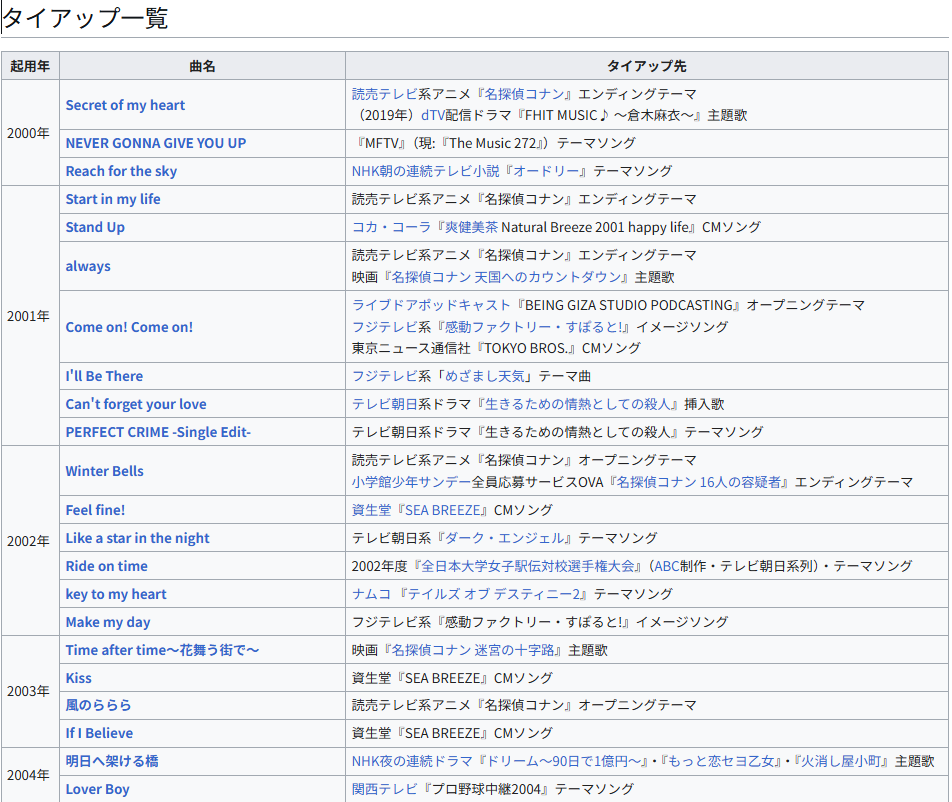The image size is (952, 802).
Task: Follow the 全日本大学女子駅伝対校選手権大会 link
Action: tap(527, 566)
